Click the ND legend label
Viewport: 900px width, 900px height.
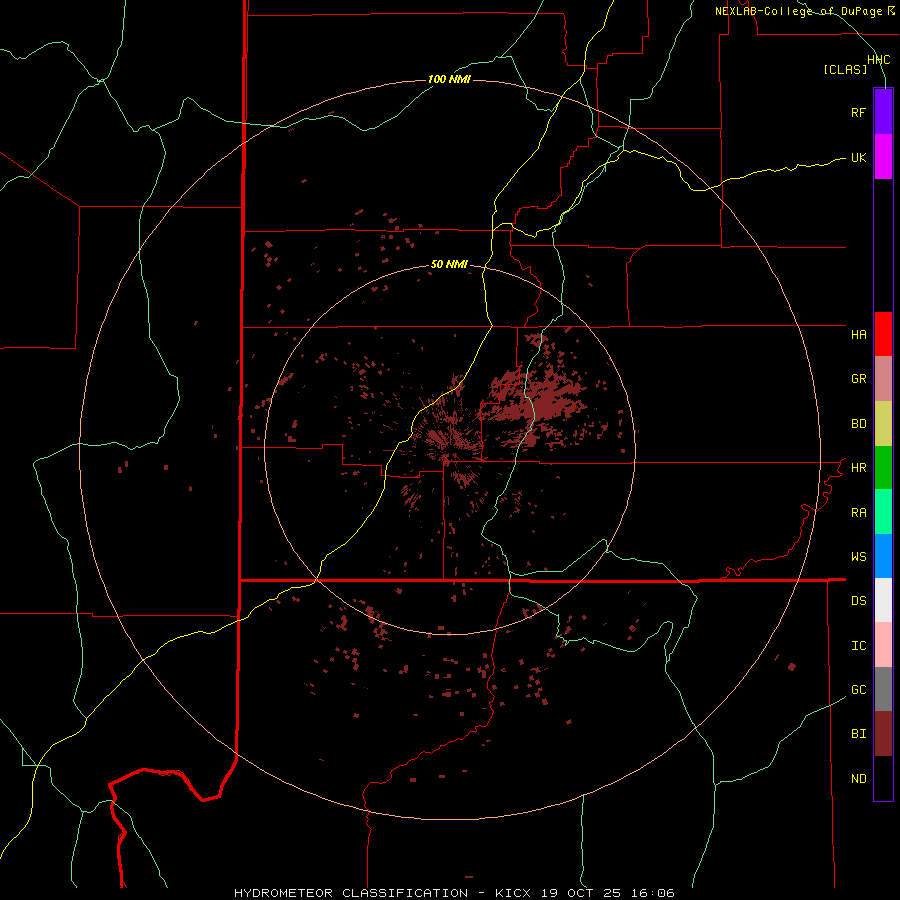(x=858, y=779)
